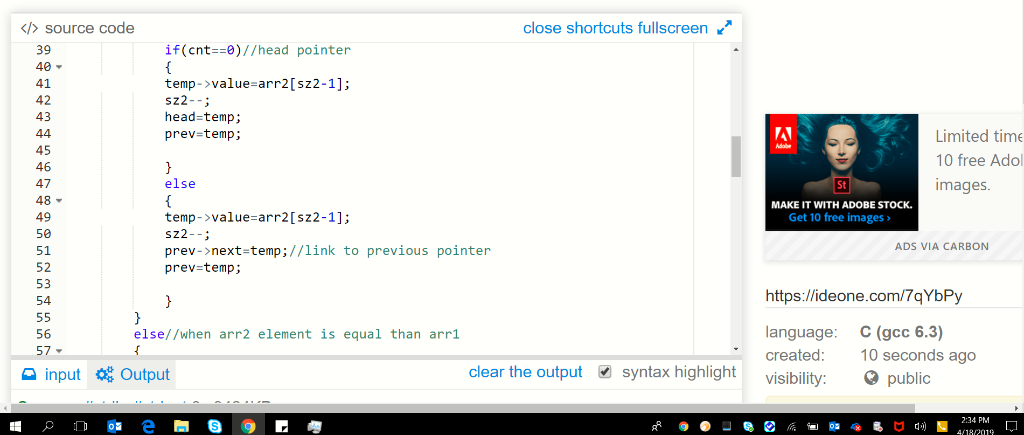The width and height of the screenshot is (1024, 435).
Task: Open the Wi-Fi network tray icon
Action: pyautogui.click(x=792, y=427)
